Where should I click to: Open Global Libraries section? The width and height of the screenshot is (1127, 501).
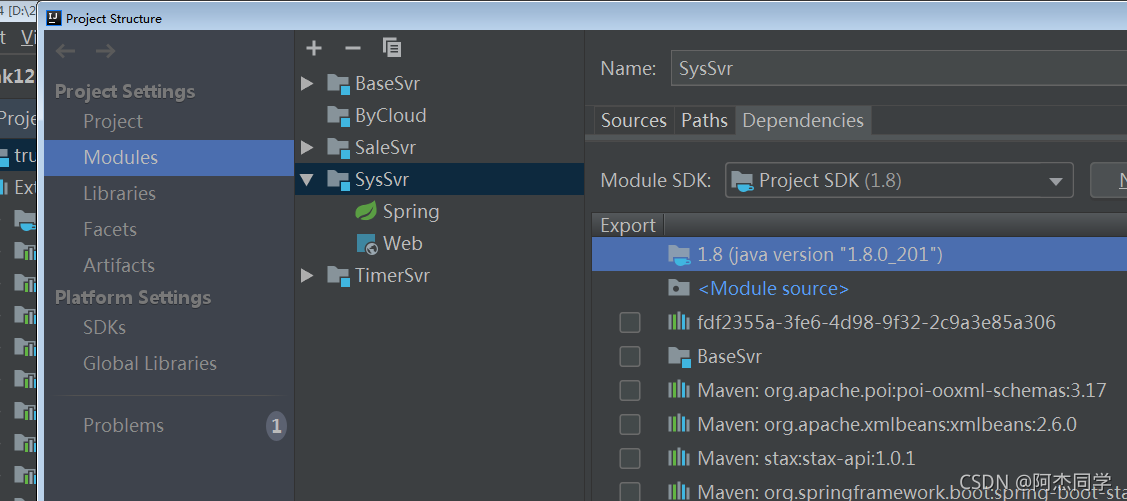click(x=150, y=363)
